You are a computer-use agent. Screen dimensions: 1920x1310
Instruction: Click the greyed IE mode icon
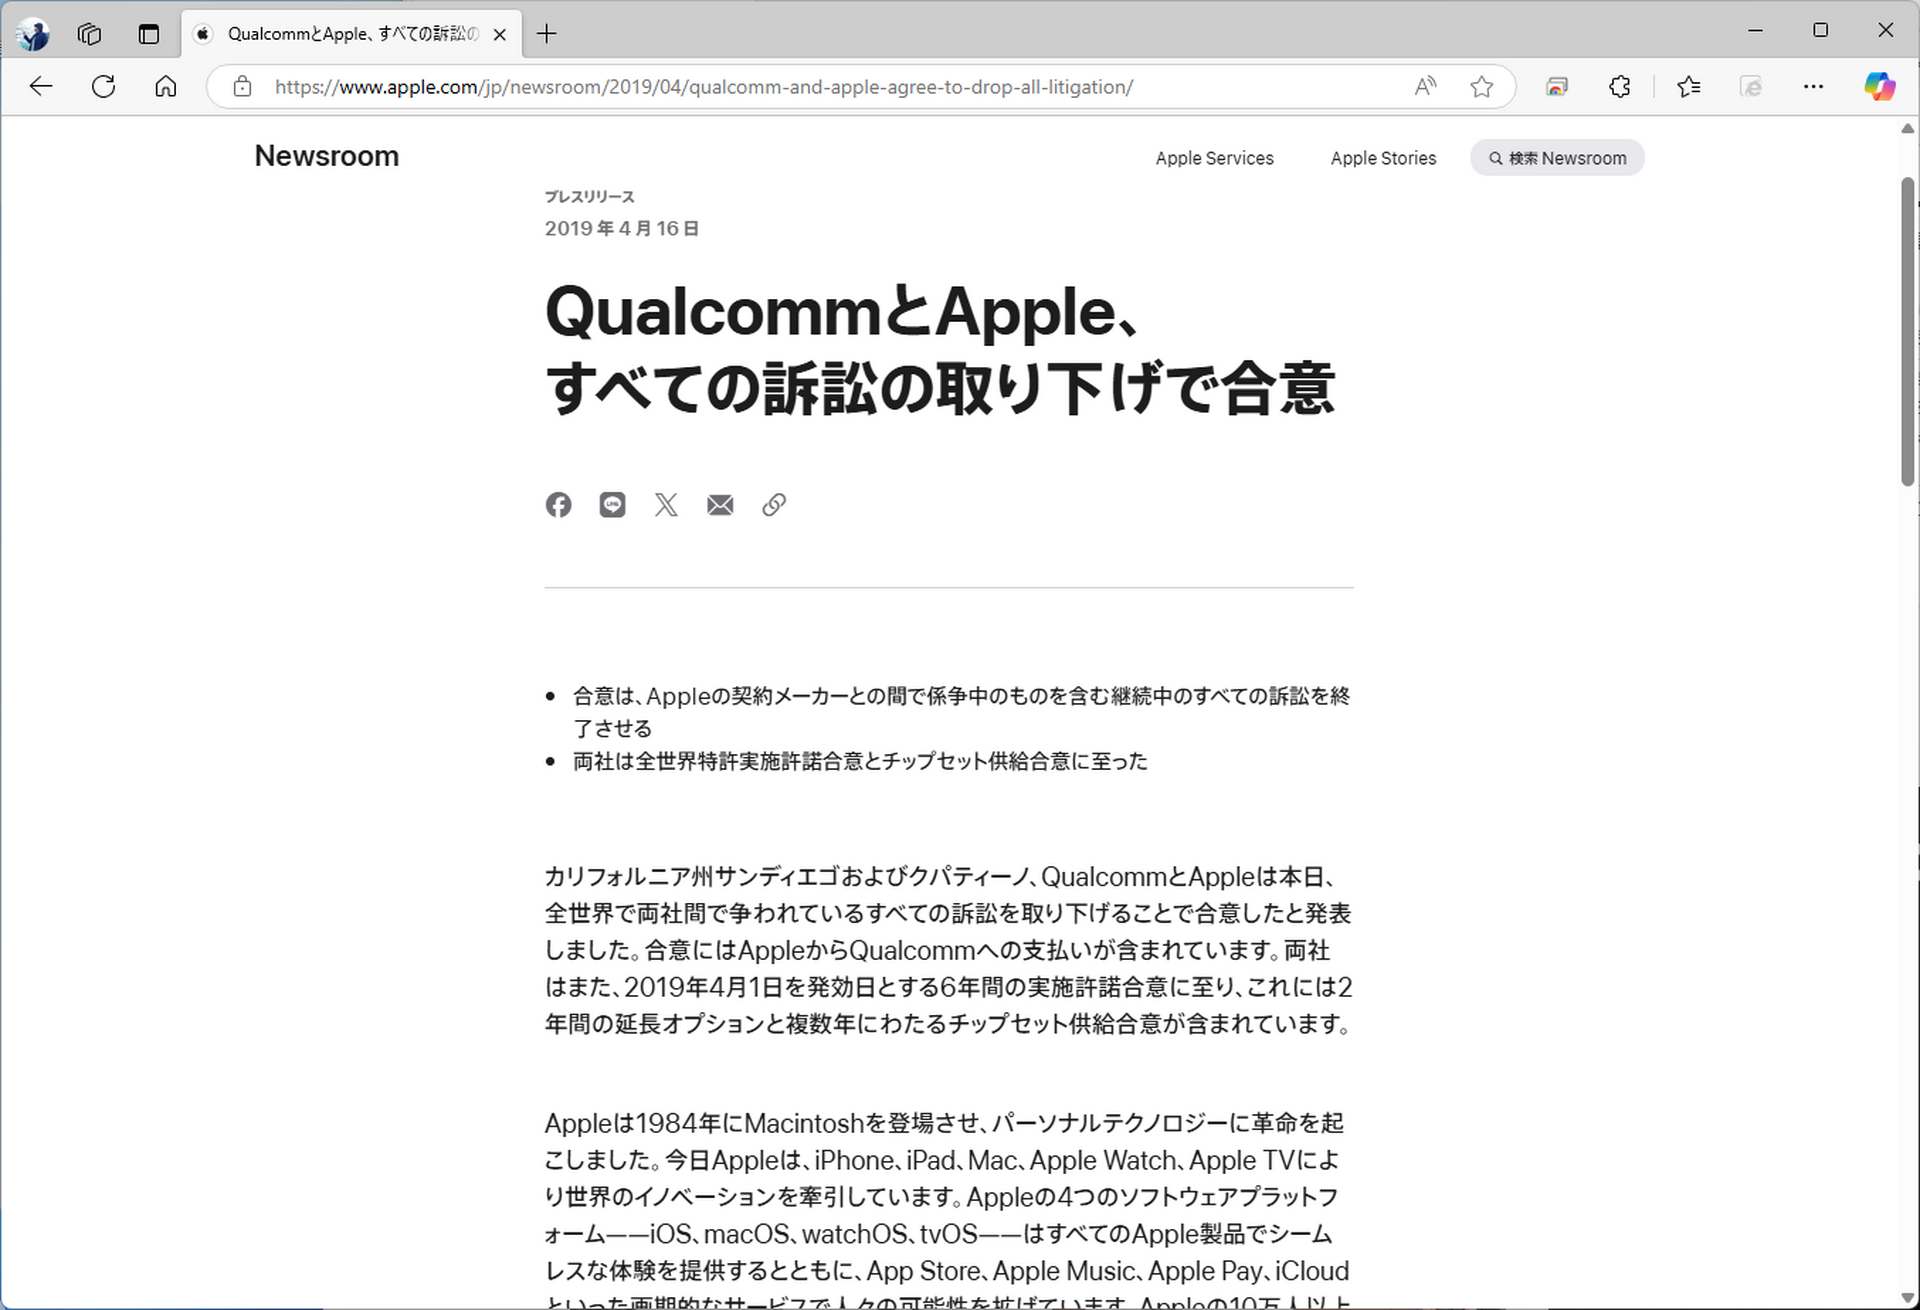point(1751,87)
